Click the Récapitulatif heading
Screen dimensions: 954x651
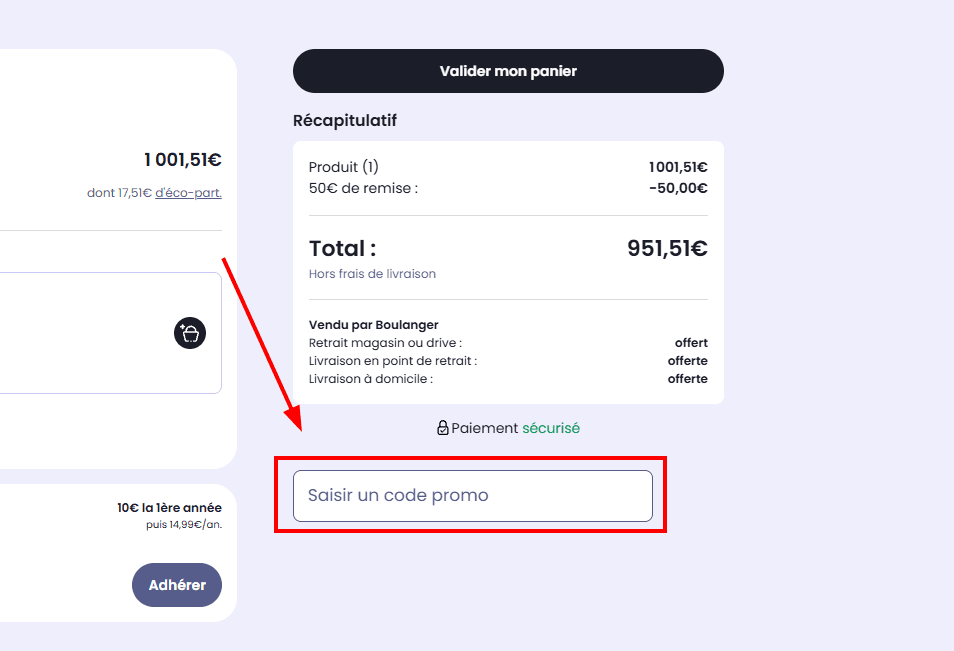[345, 120]
